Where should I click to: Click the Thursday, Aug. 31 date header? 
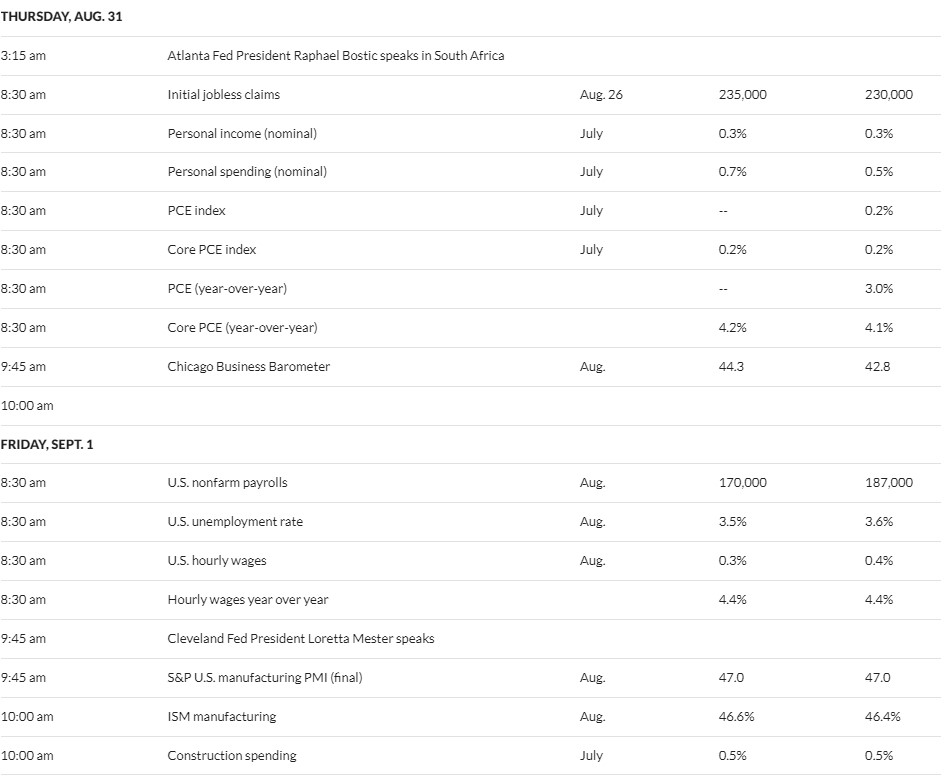(62, 17)
